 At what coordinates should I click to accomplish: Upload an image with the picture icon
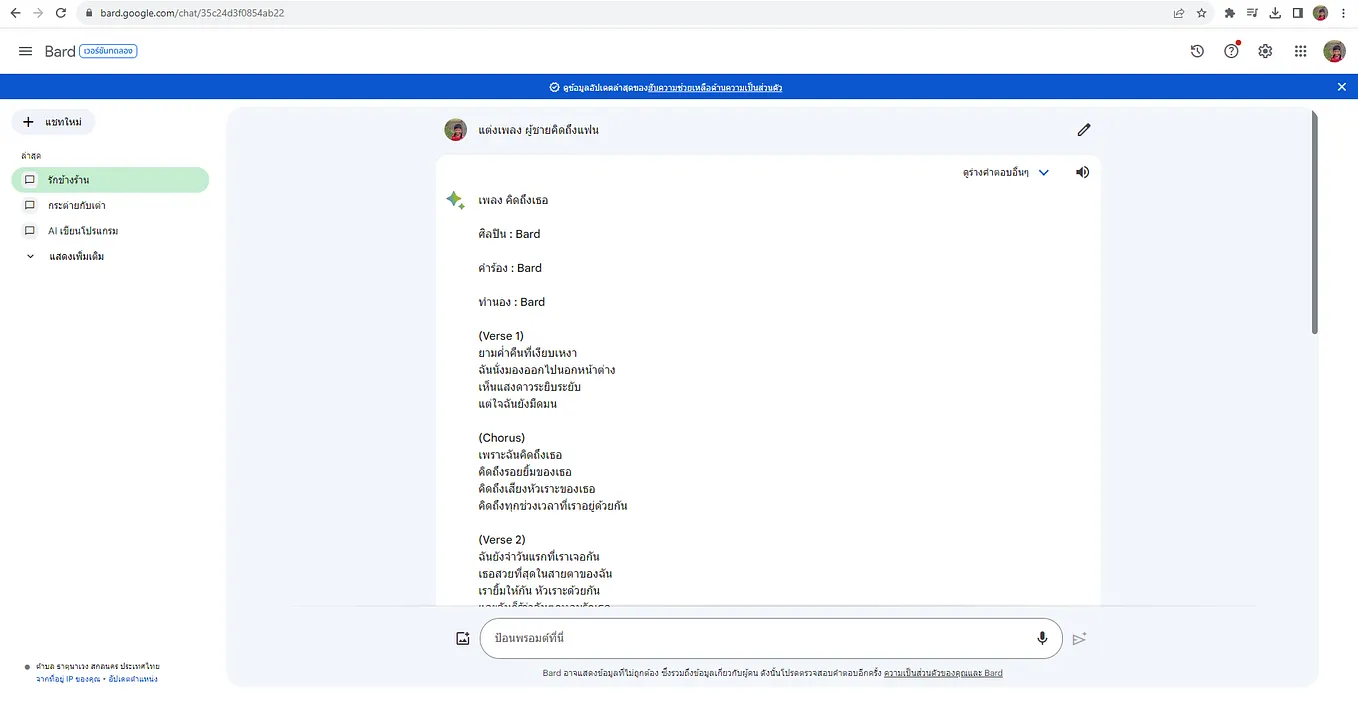coord(462,637)
